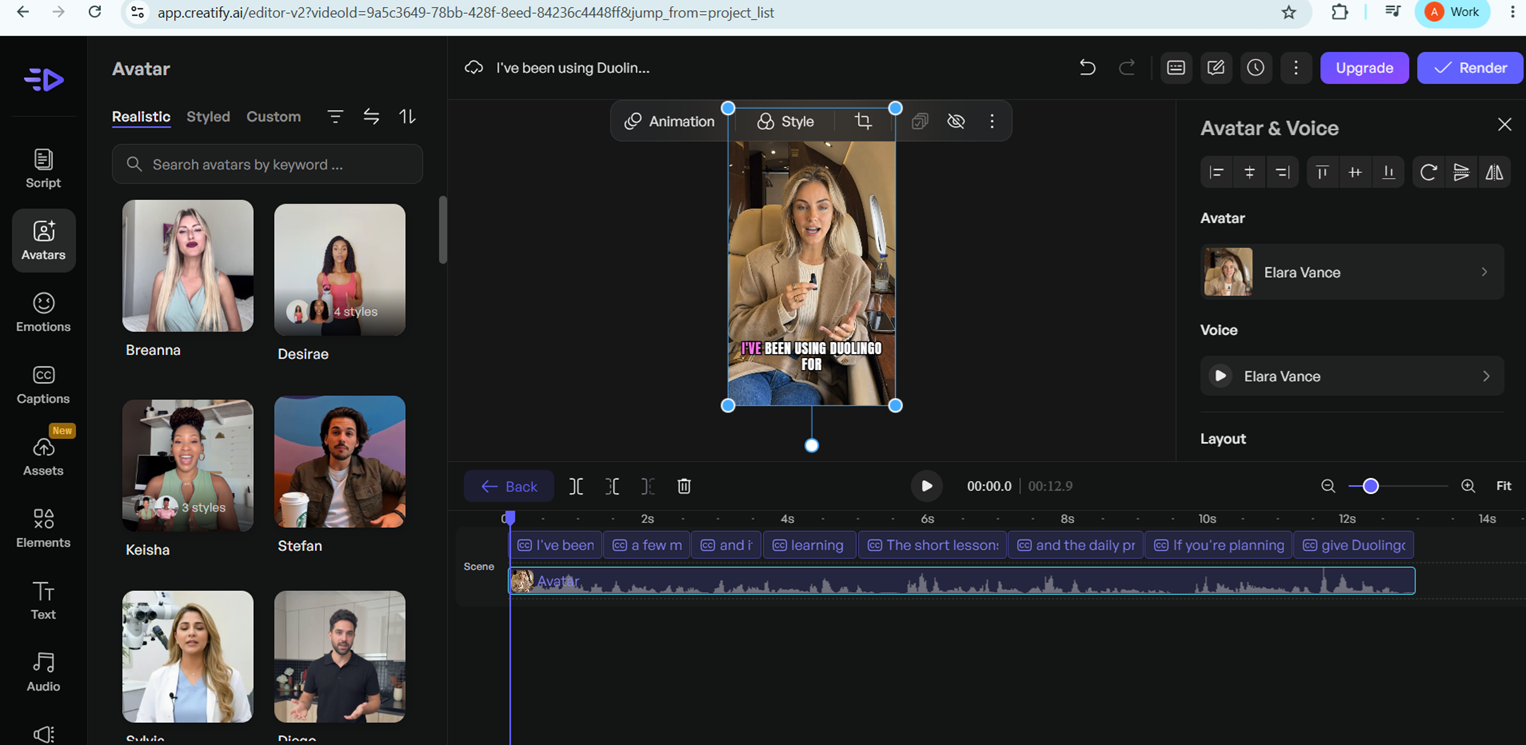Open version history clock icon

[1255, 68]
